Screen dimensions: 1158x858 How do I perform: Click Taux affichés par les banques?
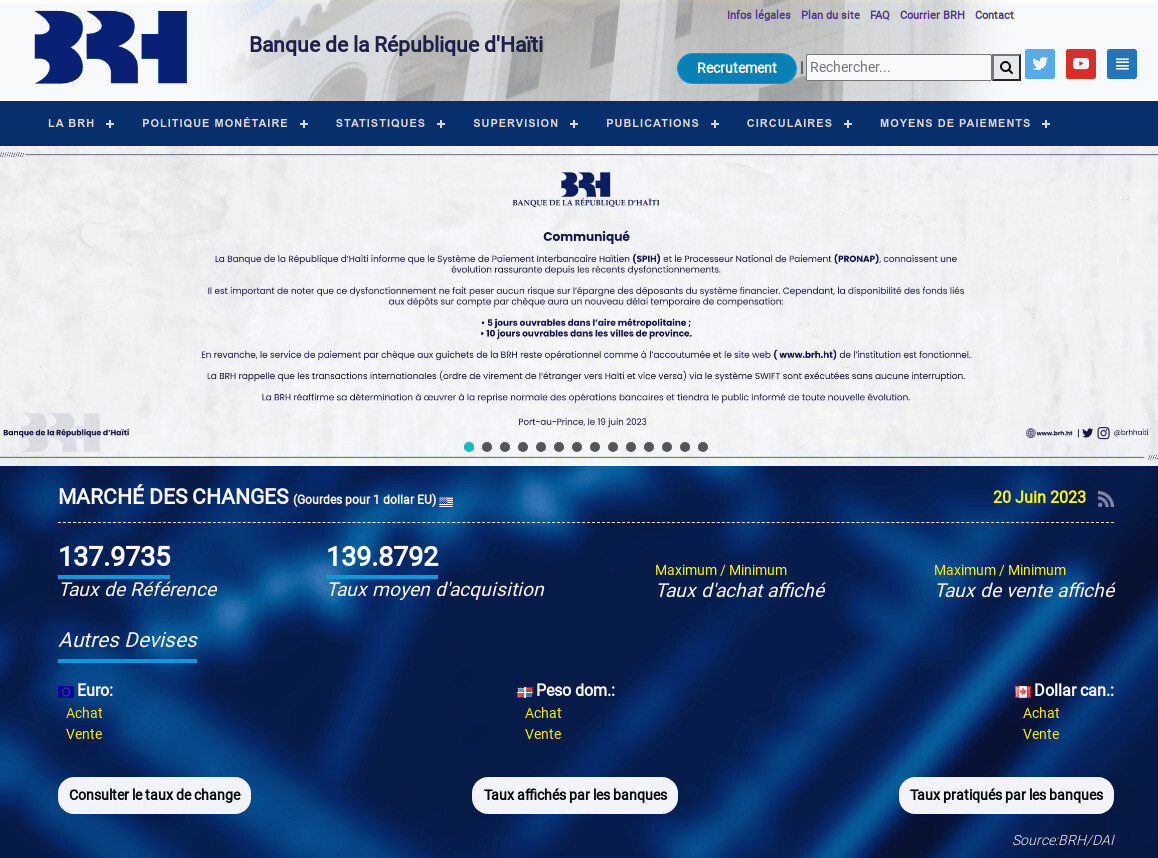[x=575, y=795]
